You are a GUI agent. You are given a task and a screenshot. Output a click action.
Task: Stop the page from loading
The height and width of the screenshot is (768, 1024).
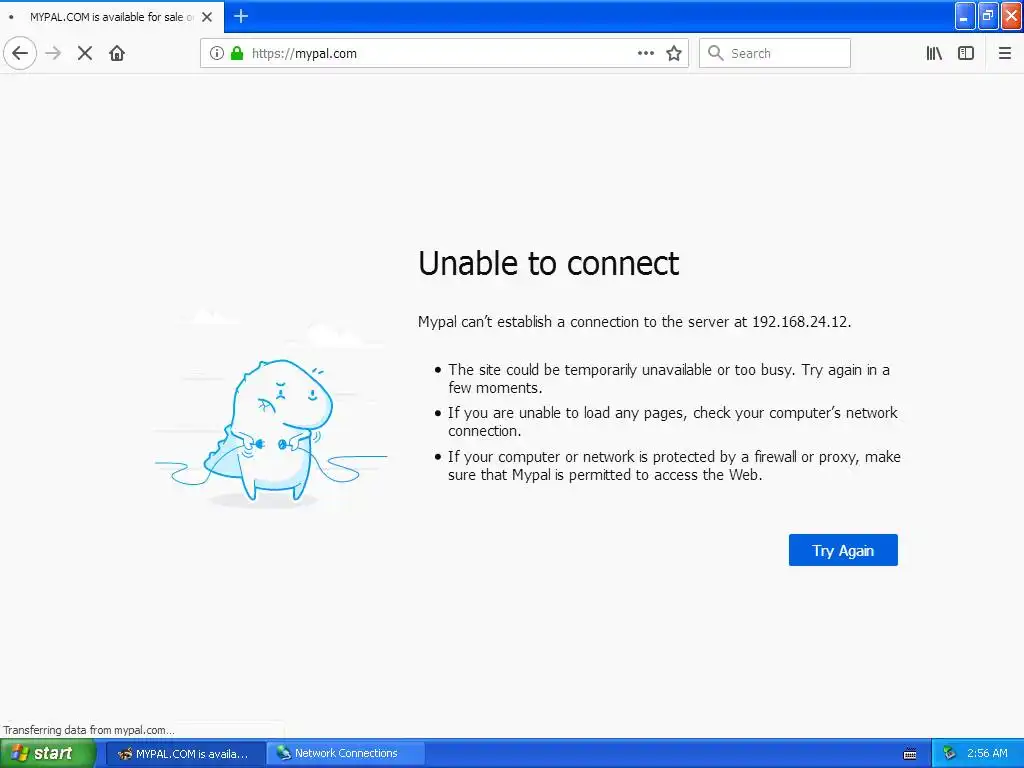(85, 53)
